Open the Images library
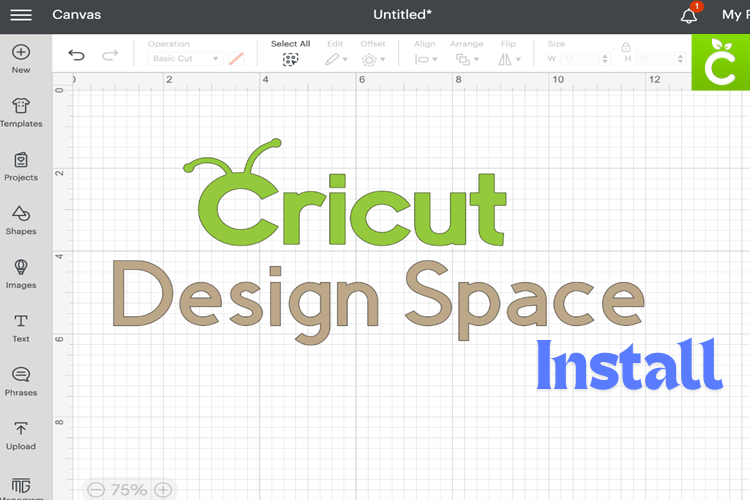 tap(21, 274)
